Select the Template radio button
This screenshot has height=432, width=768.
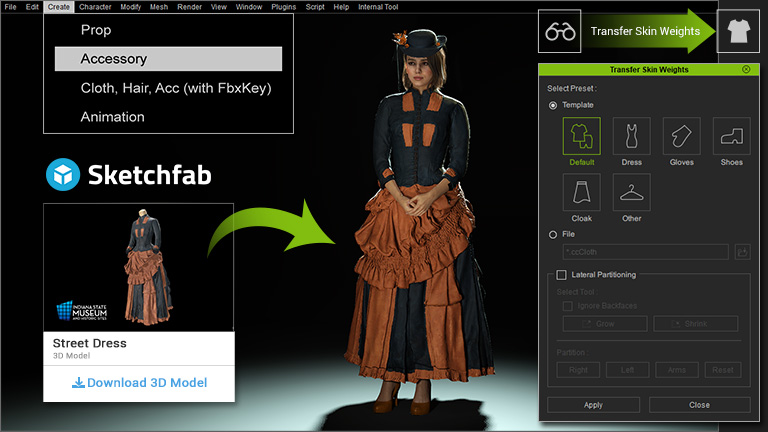click(554, 105)
